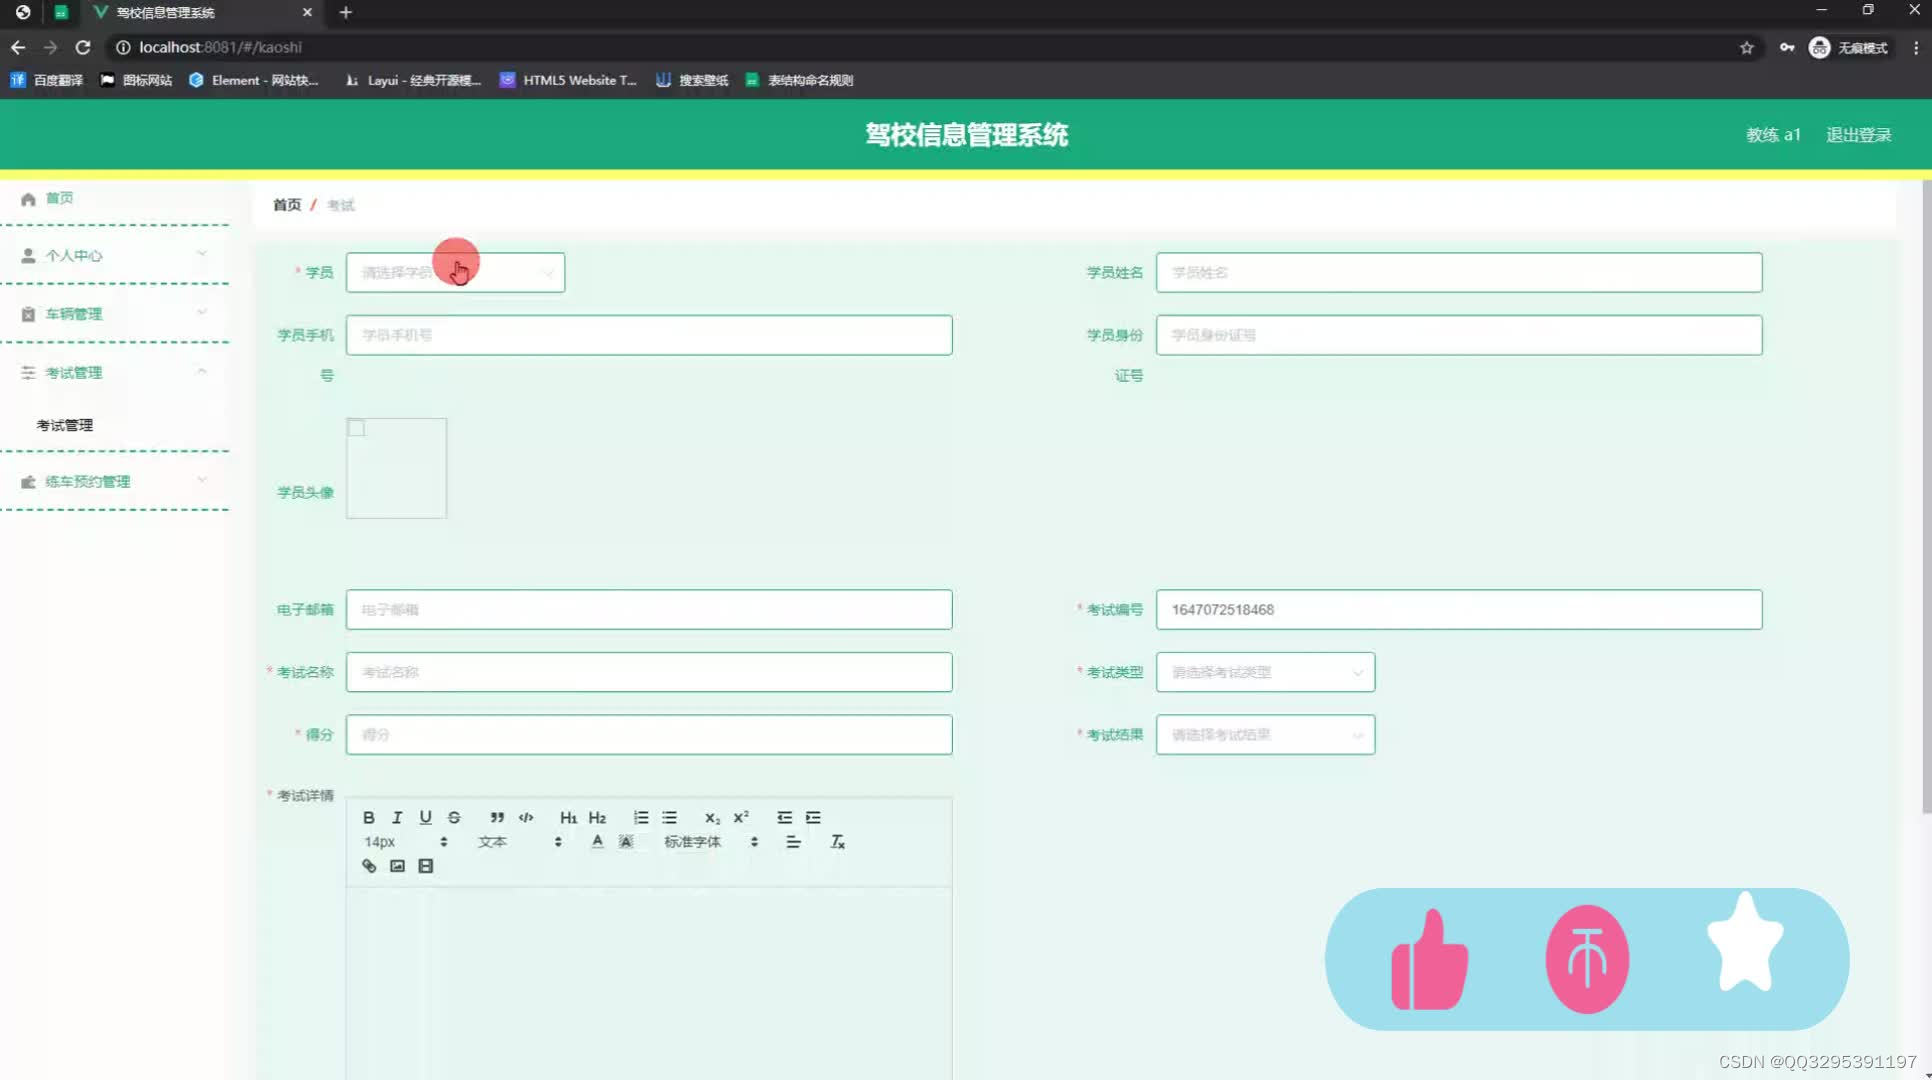Click the thumbs-up like icon
The image size is (1932, 1080).
(x=1429, y=959)
